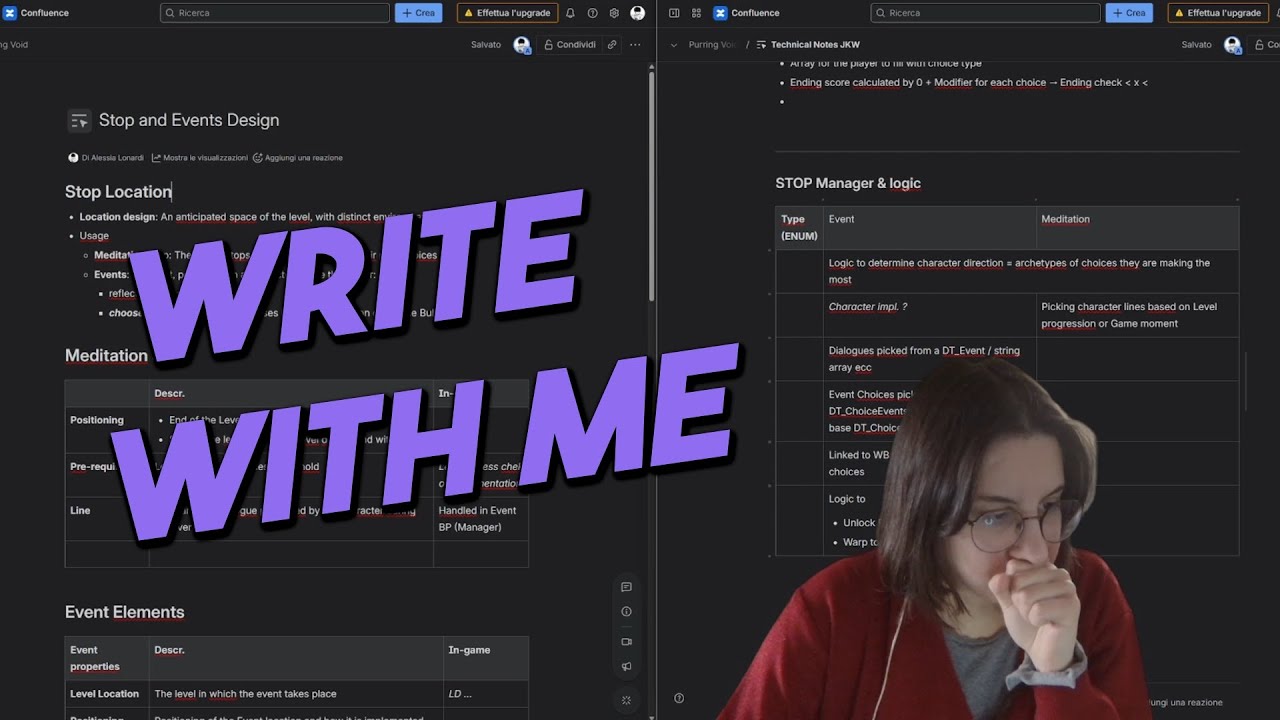This screenshot has height=720, width=1280.
Task: Click 'LD ...' cell in Event Elements table
Action: click(485, 694)
